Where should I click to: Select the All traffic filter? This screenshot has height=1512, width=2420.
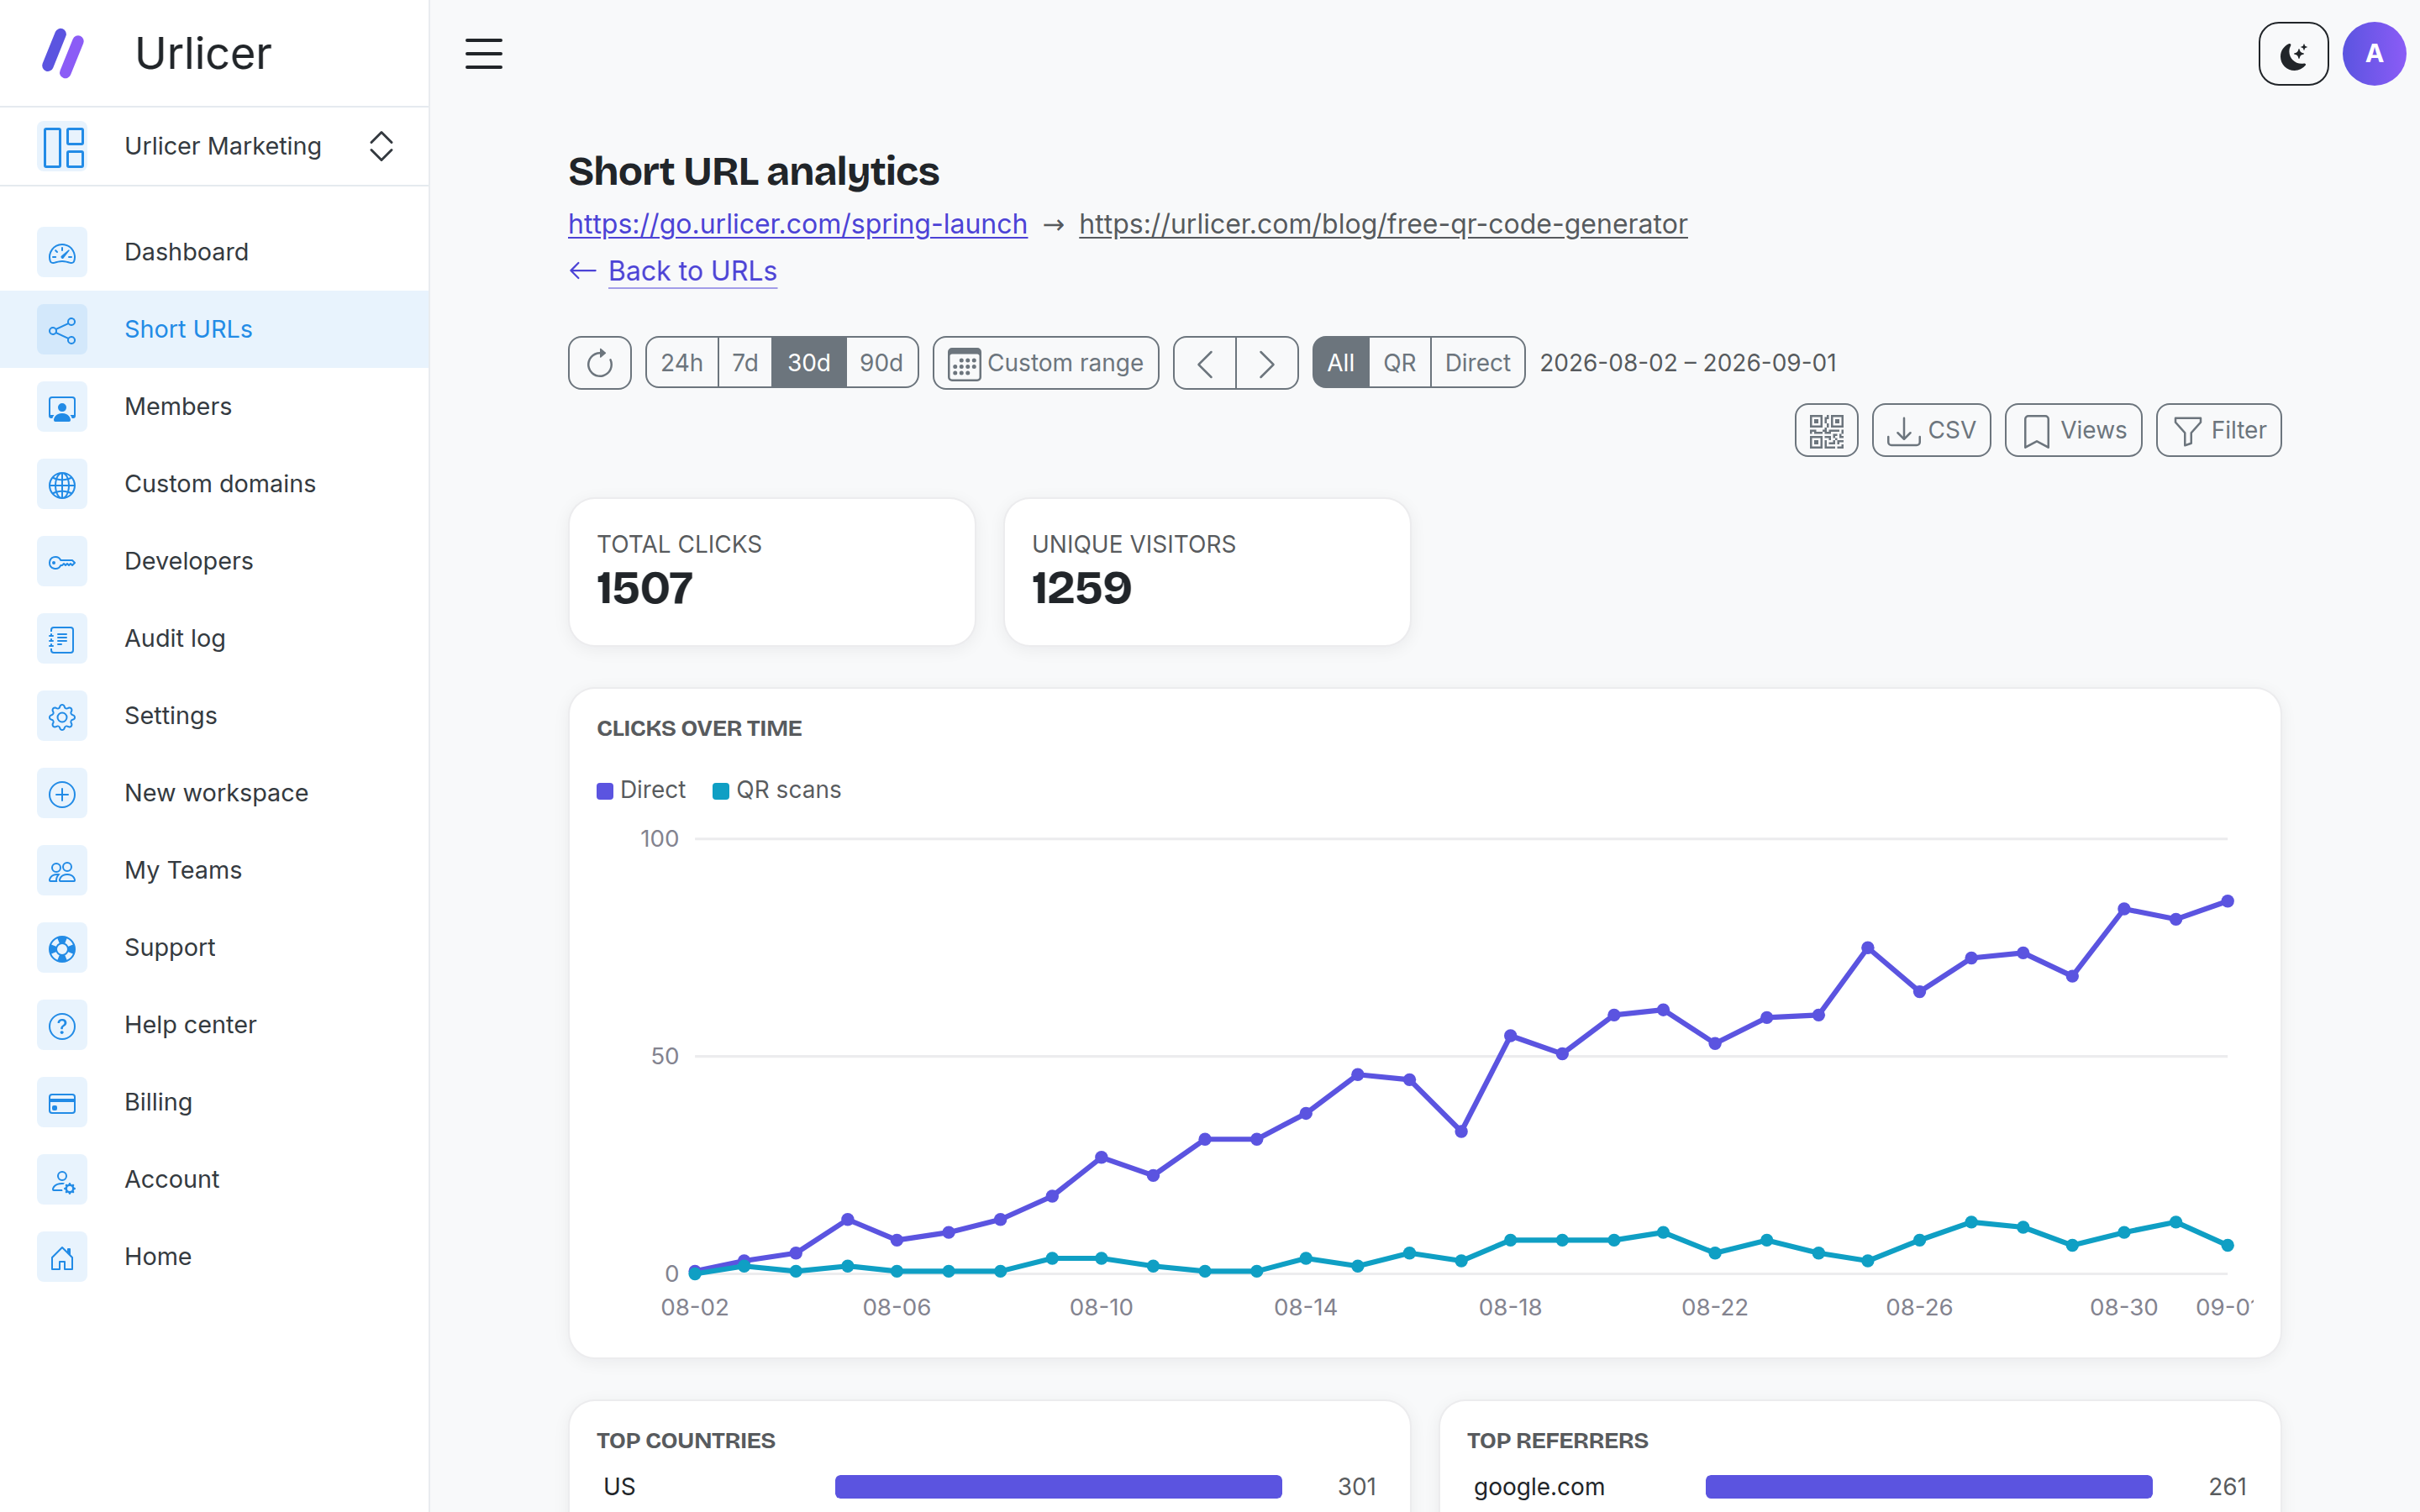pos(1340,363)
